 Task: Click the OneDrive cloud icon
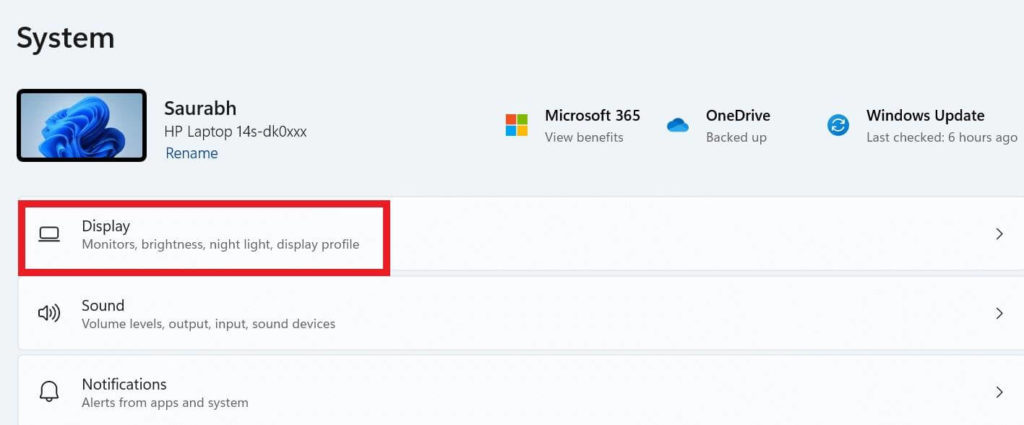click(x=678, y=125)
